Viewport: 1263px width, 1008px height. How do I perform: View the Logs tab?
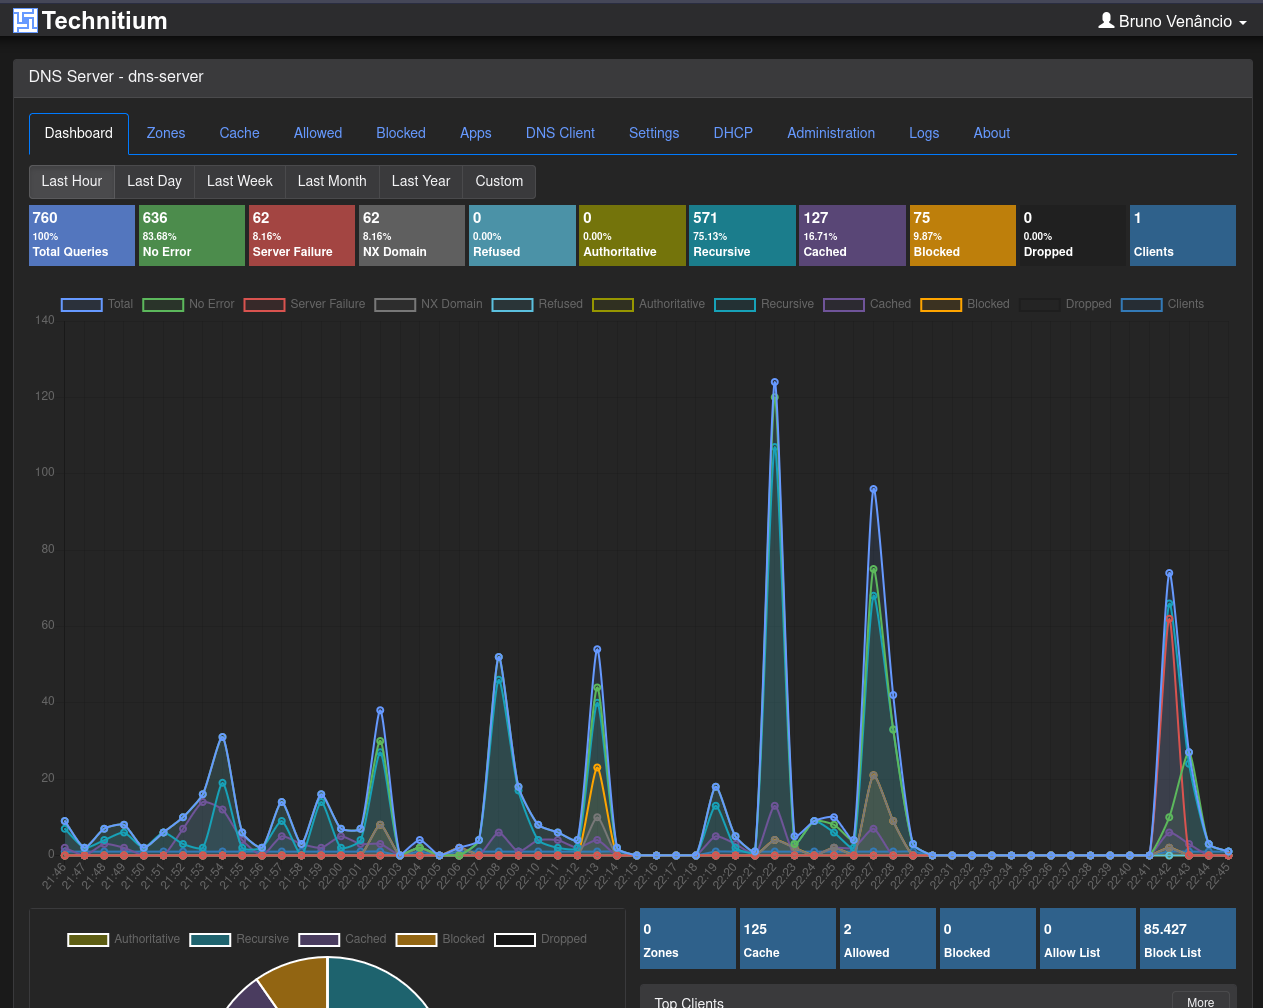[x=924, y=133]
